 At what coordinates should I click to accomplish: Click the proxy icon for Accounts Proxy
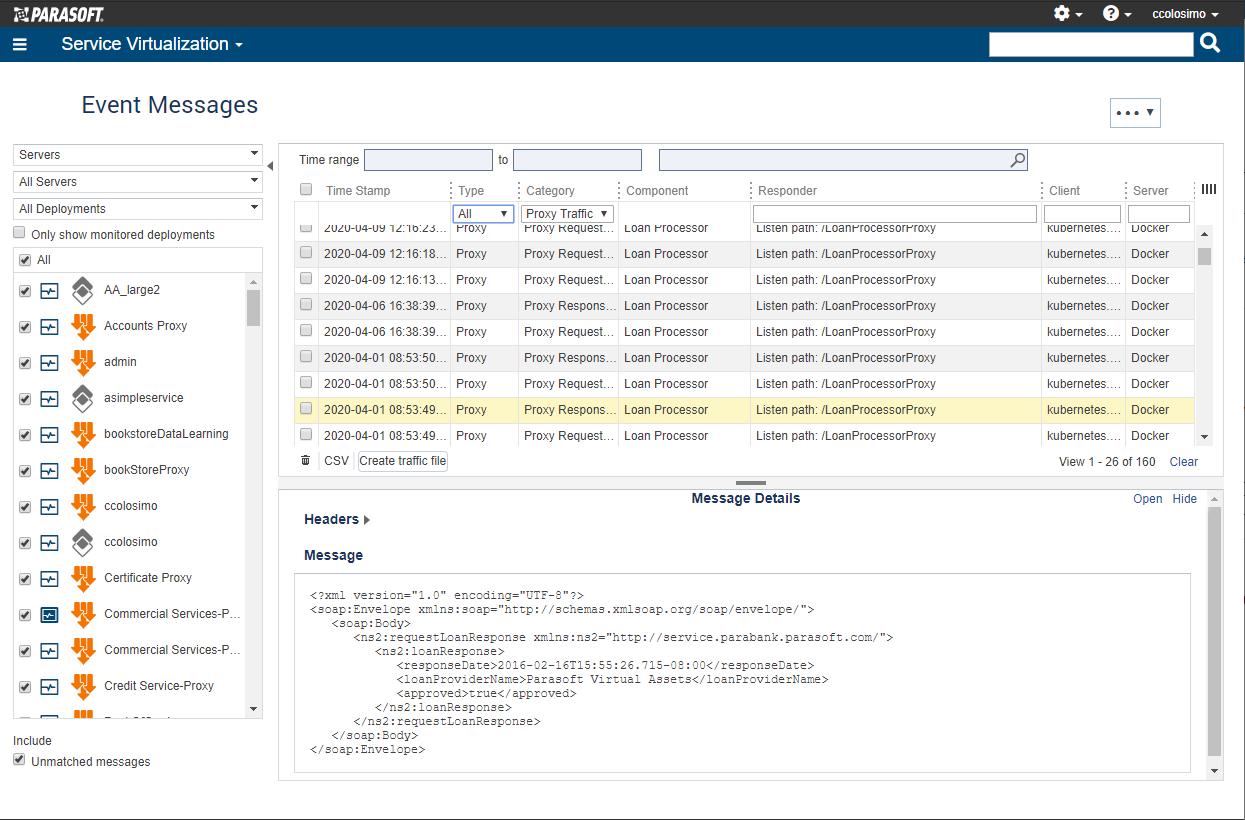click(x=83, y=326)
